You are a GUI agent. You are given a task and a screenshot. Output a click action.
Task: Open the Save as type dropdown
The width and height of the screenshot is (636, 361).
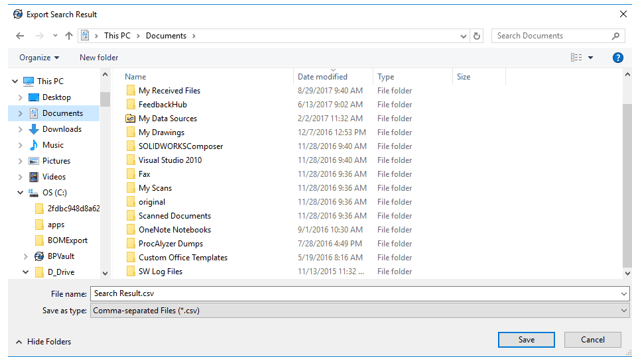[360, 311]
